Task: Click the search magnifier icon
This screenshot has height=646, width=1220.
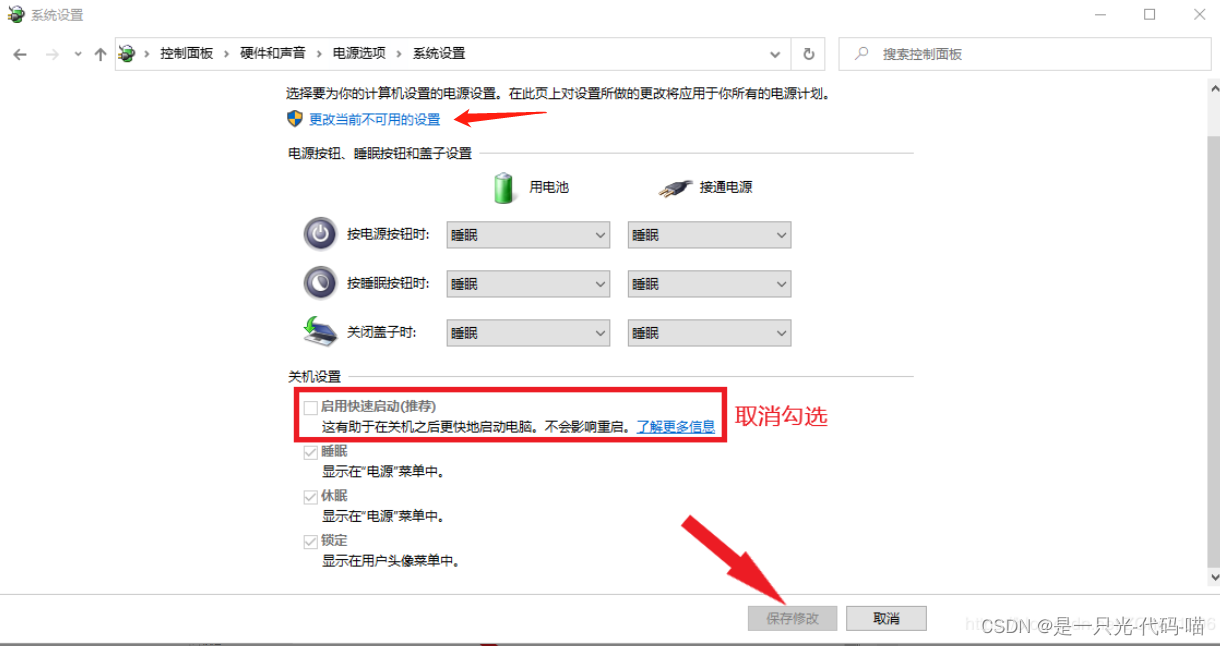Action: coord(861,54)
